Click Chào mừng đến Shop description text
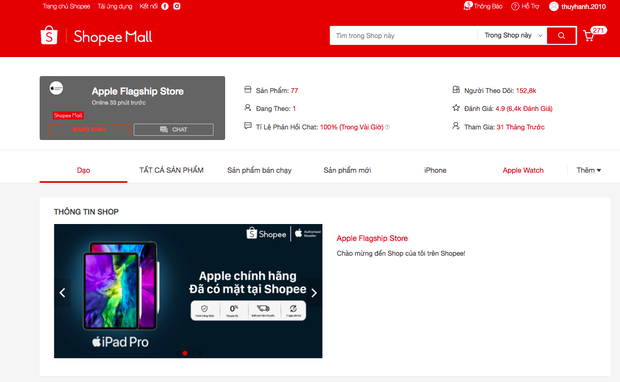Viewport: 620px width, 382px height. pos(401,253)
